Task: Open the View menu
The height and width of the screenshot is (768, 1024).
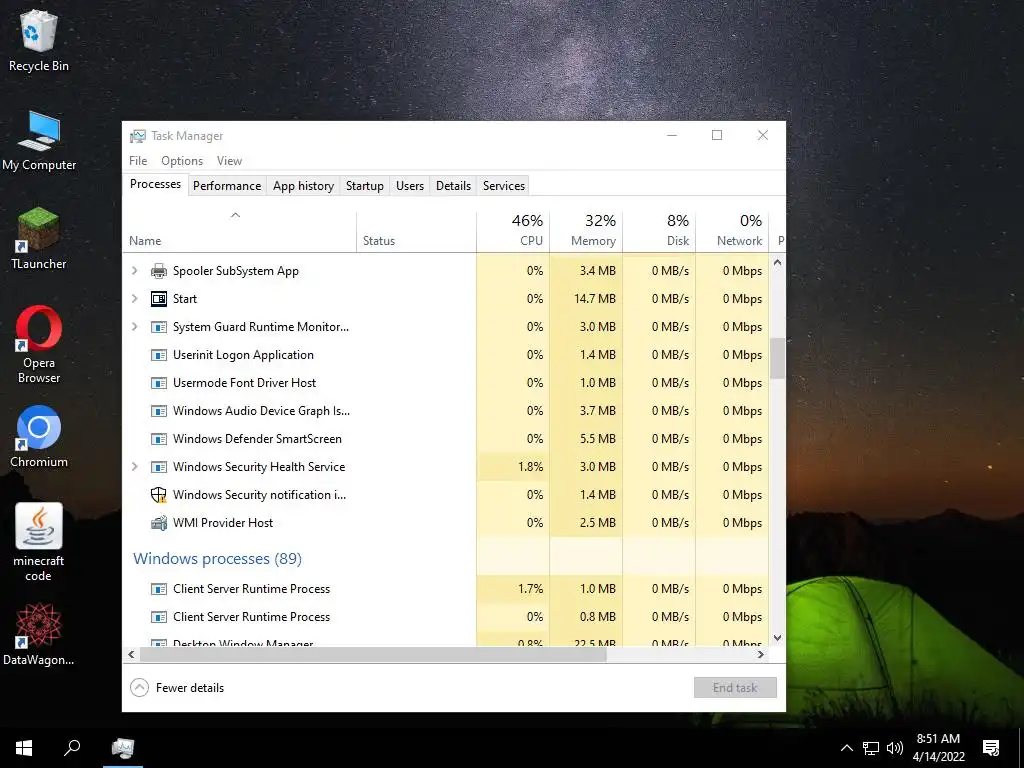Action: pyautogui.click(x=229, y=161)
